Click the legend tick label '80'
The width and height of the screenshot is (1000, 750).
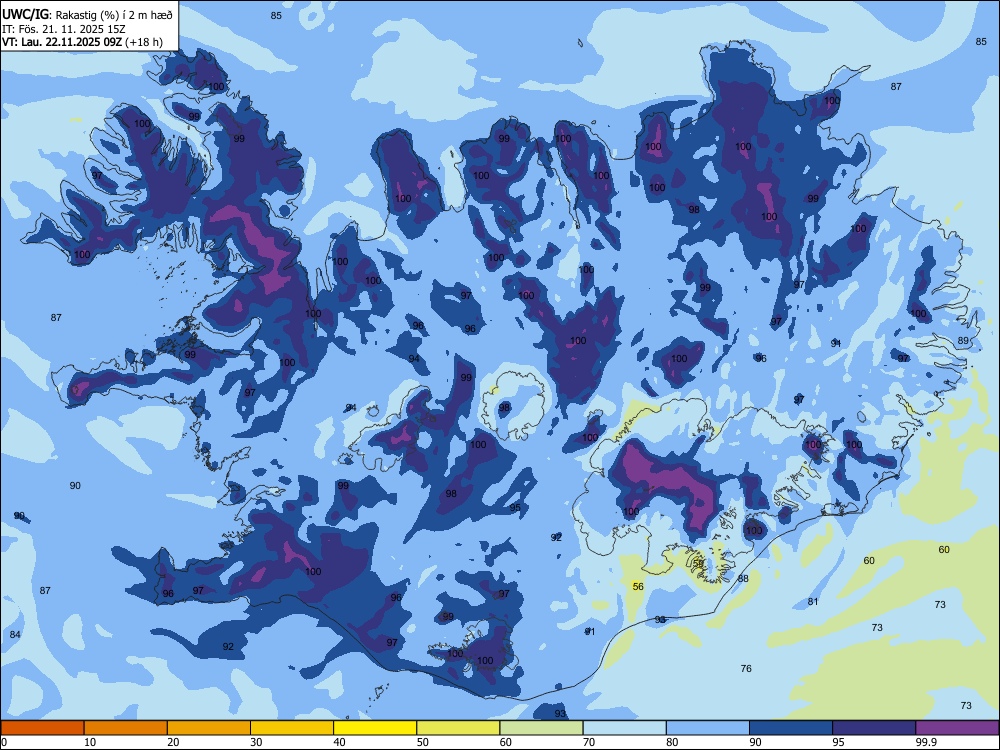[x=672, y=742]
